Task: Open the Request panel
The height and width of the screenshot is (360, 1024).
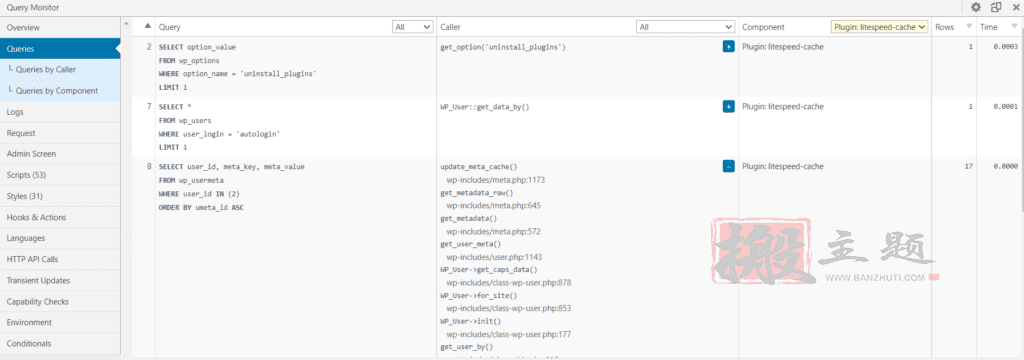Action: pyautogui.click(x=60, y=133)
